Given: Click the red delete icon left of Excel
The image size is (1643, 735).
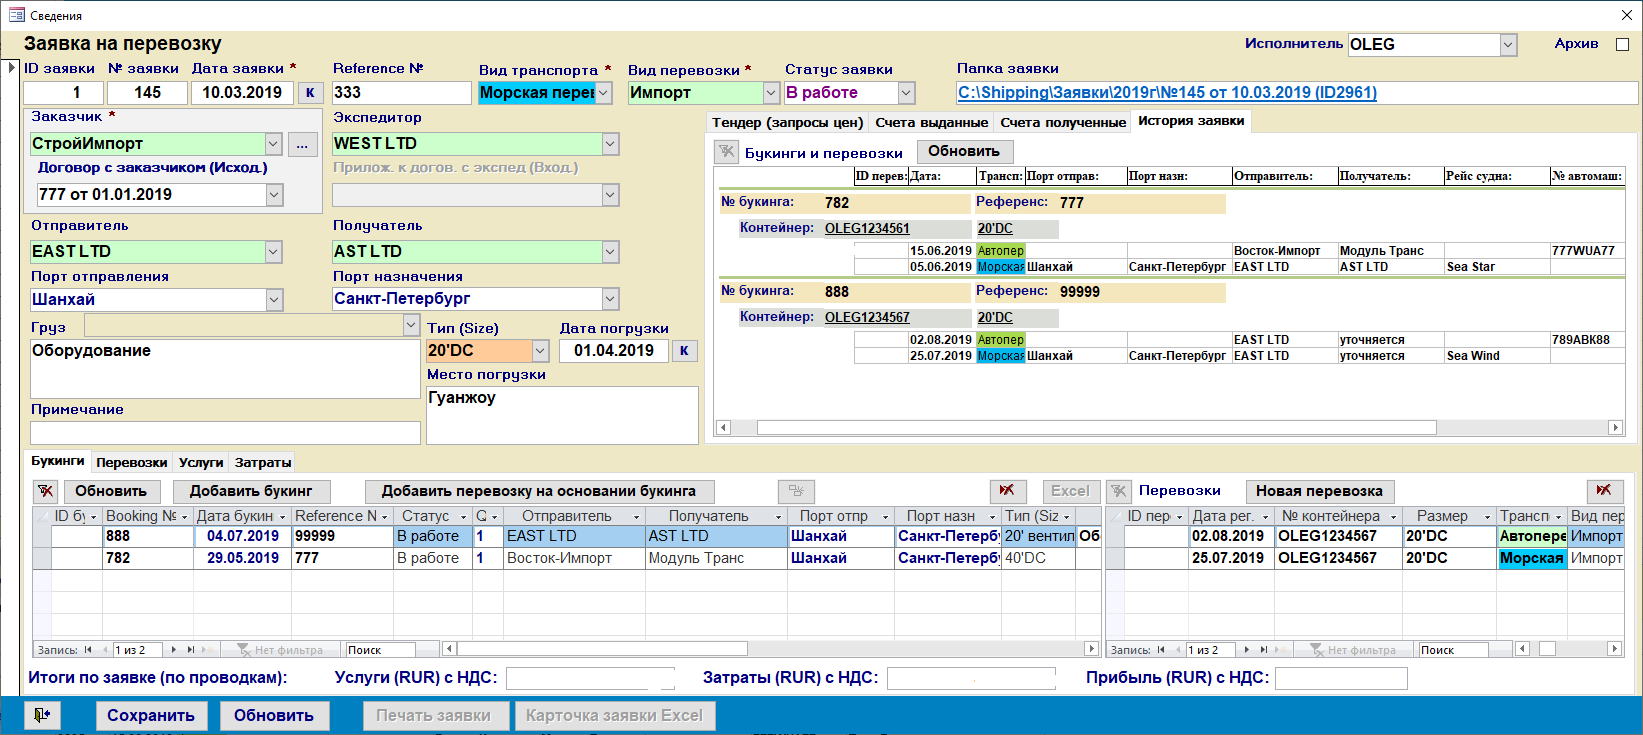Looking at the screenshot, I should (1007, 491).
